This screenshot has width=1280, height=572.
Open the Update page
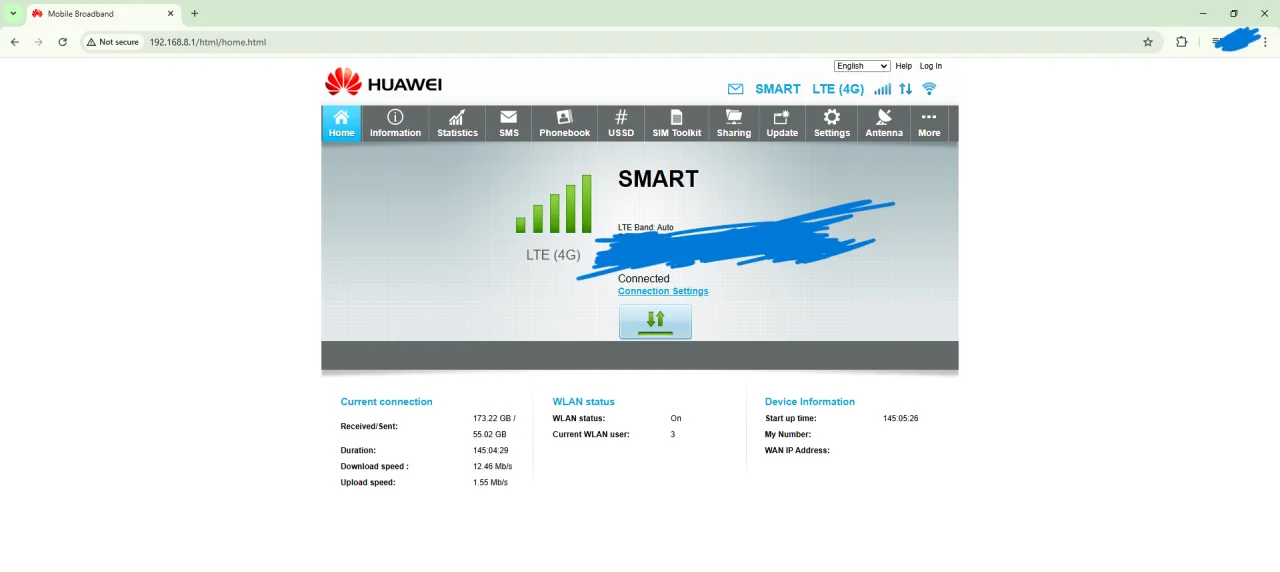[x=782, y=124]
